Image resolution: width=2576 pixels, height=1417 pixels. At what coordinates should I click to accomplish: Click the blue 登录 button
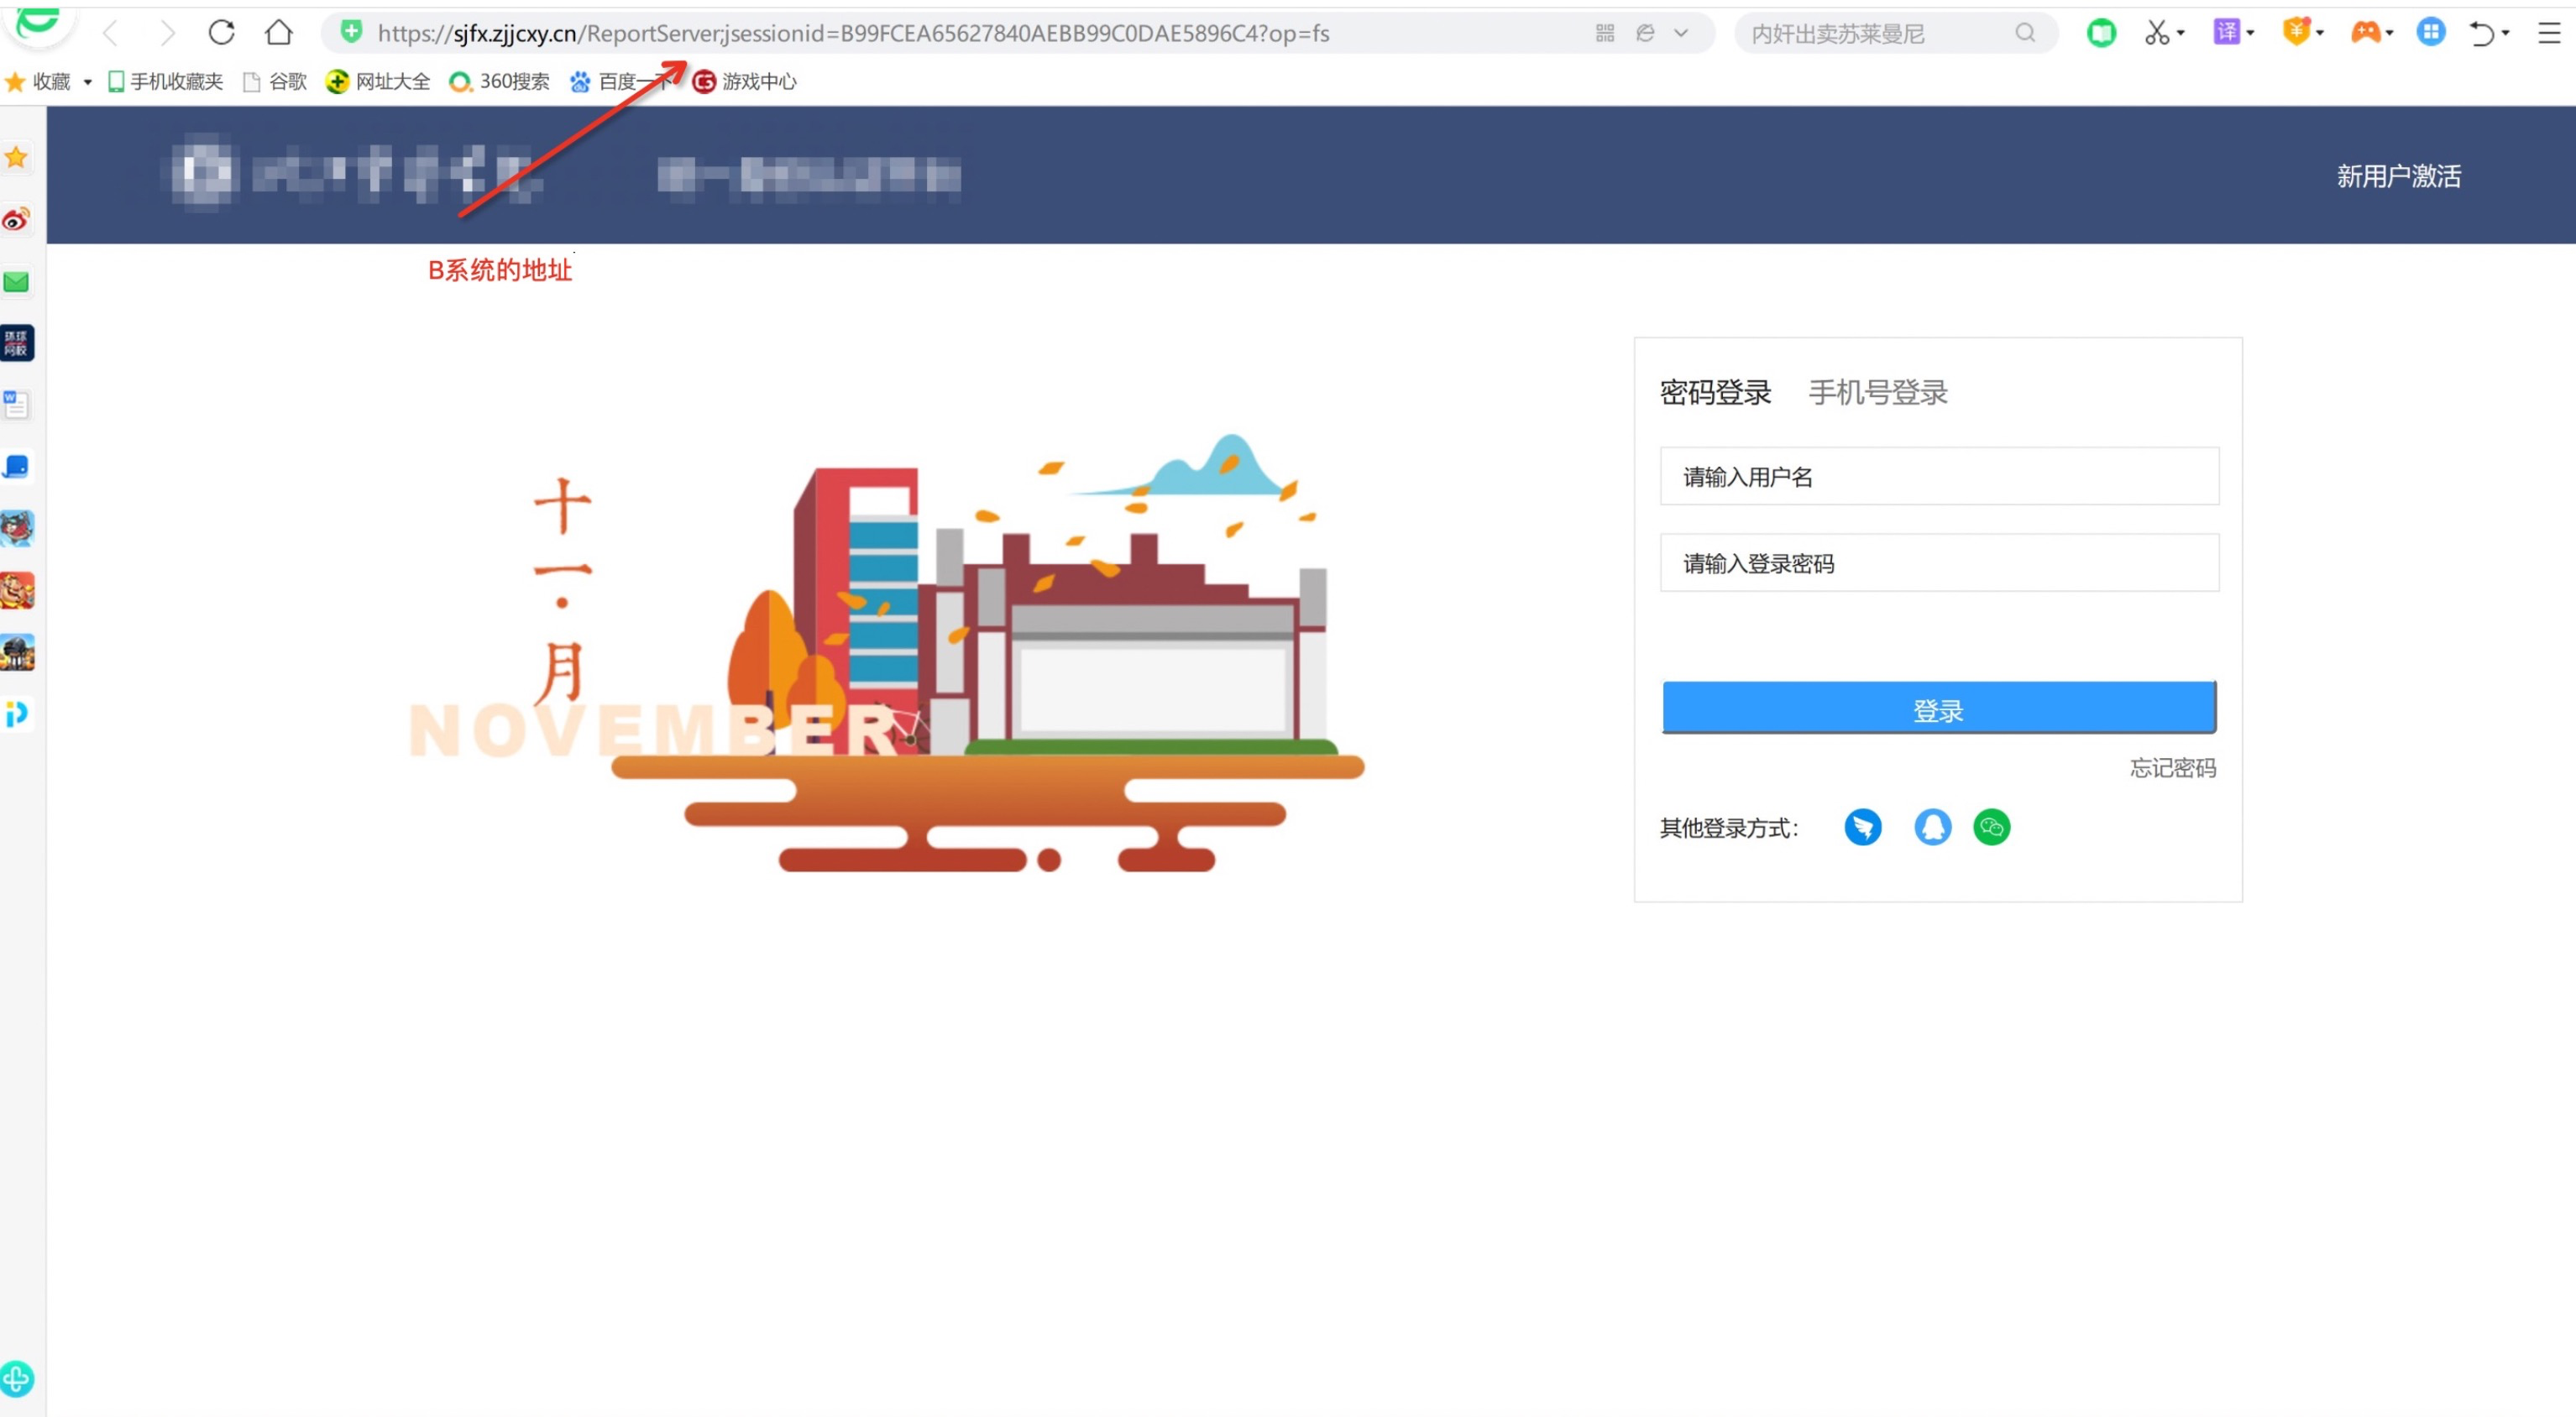pyautogui.click(x=1938, y=708)
